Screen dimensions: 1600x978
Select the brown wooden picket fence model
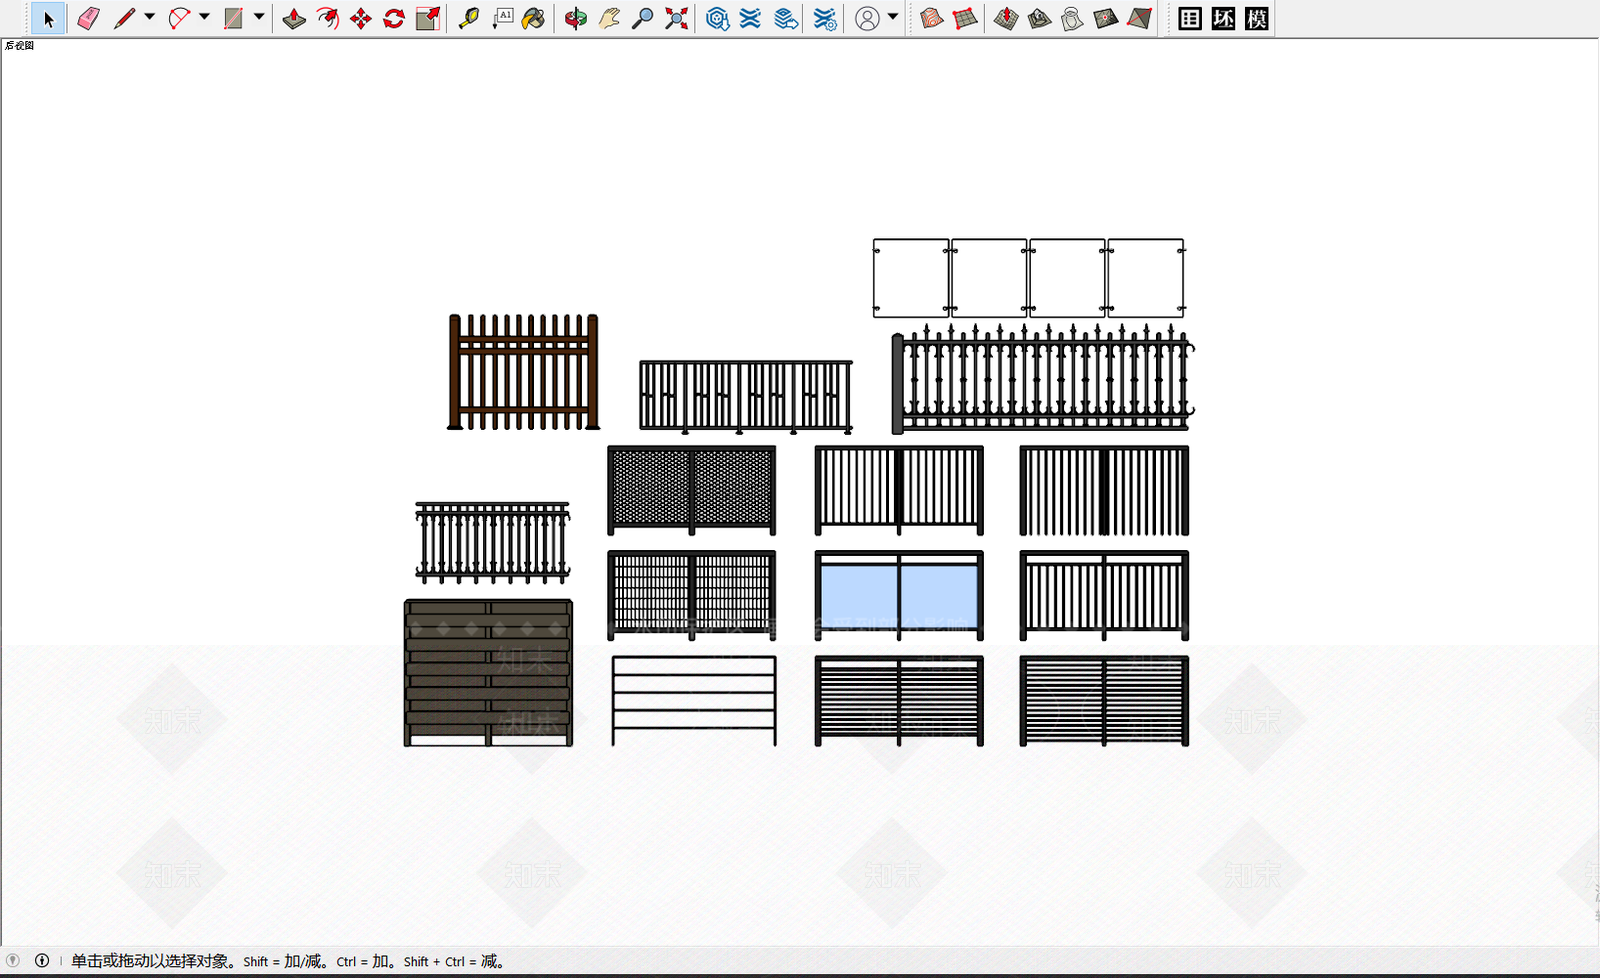point(523,372)
